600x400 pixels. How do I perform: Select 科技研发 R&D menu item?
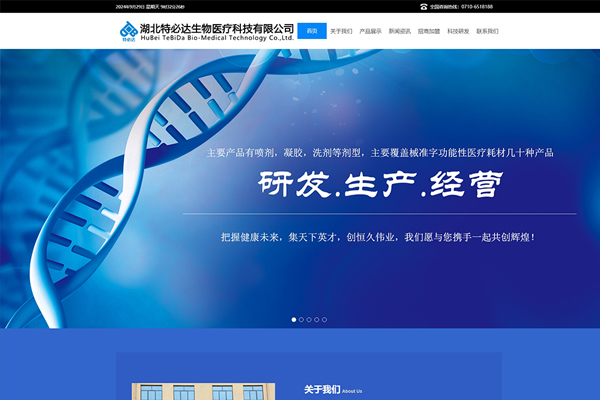458,31
